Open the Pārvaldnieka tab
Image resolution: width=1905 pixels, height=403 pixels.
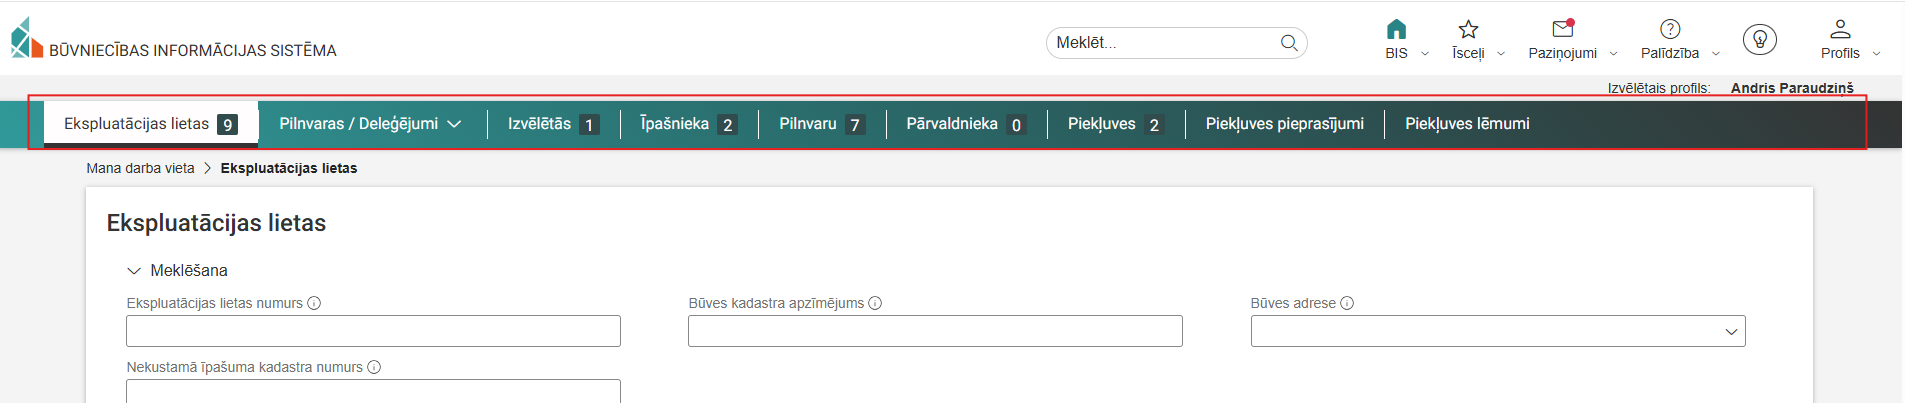[x=965, y=124]
